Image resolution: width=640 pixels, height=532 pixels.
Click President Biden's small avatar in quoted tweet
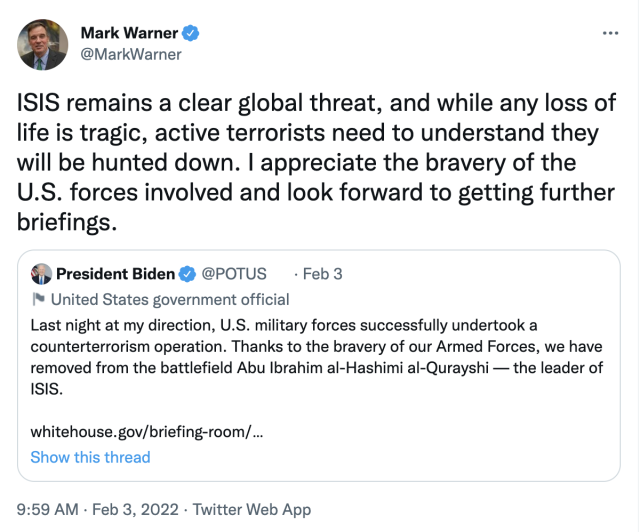41,274
